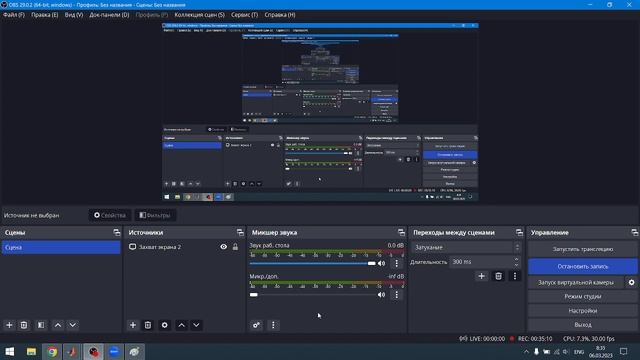
Task: Click Остановить запись button
Action: (x=582, y=266)
